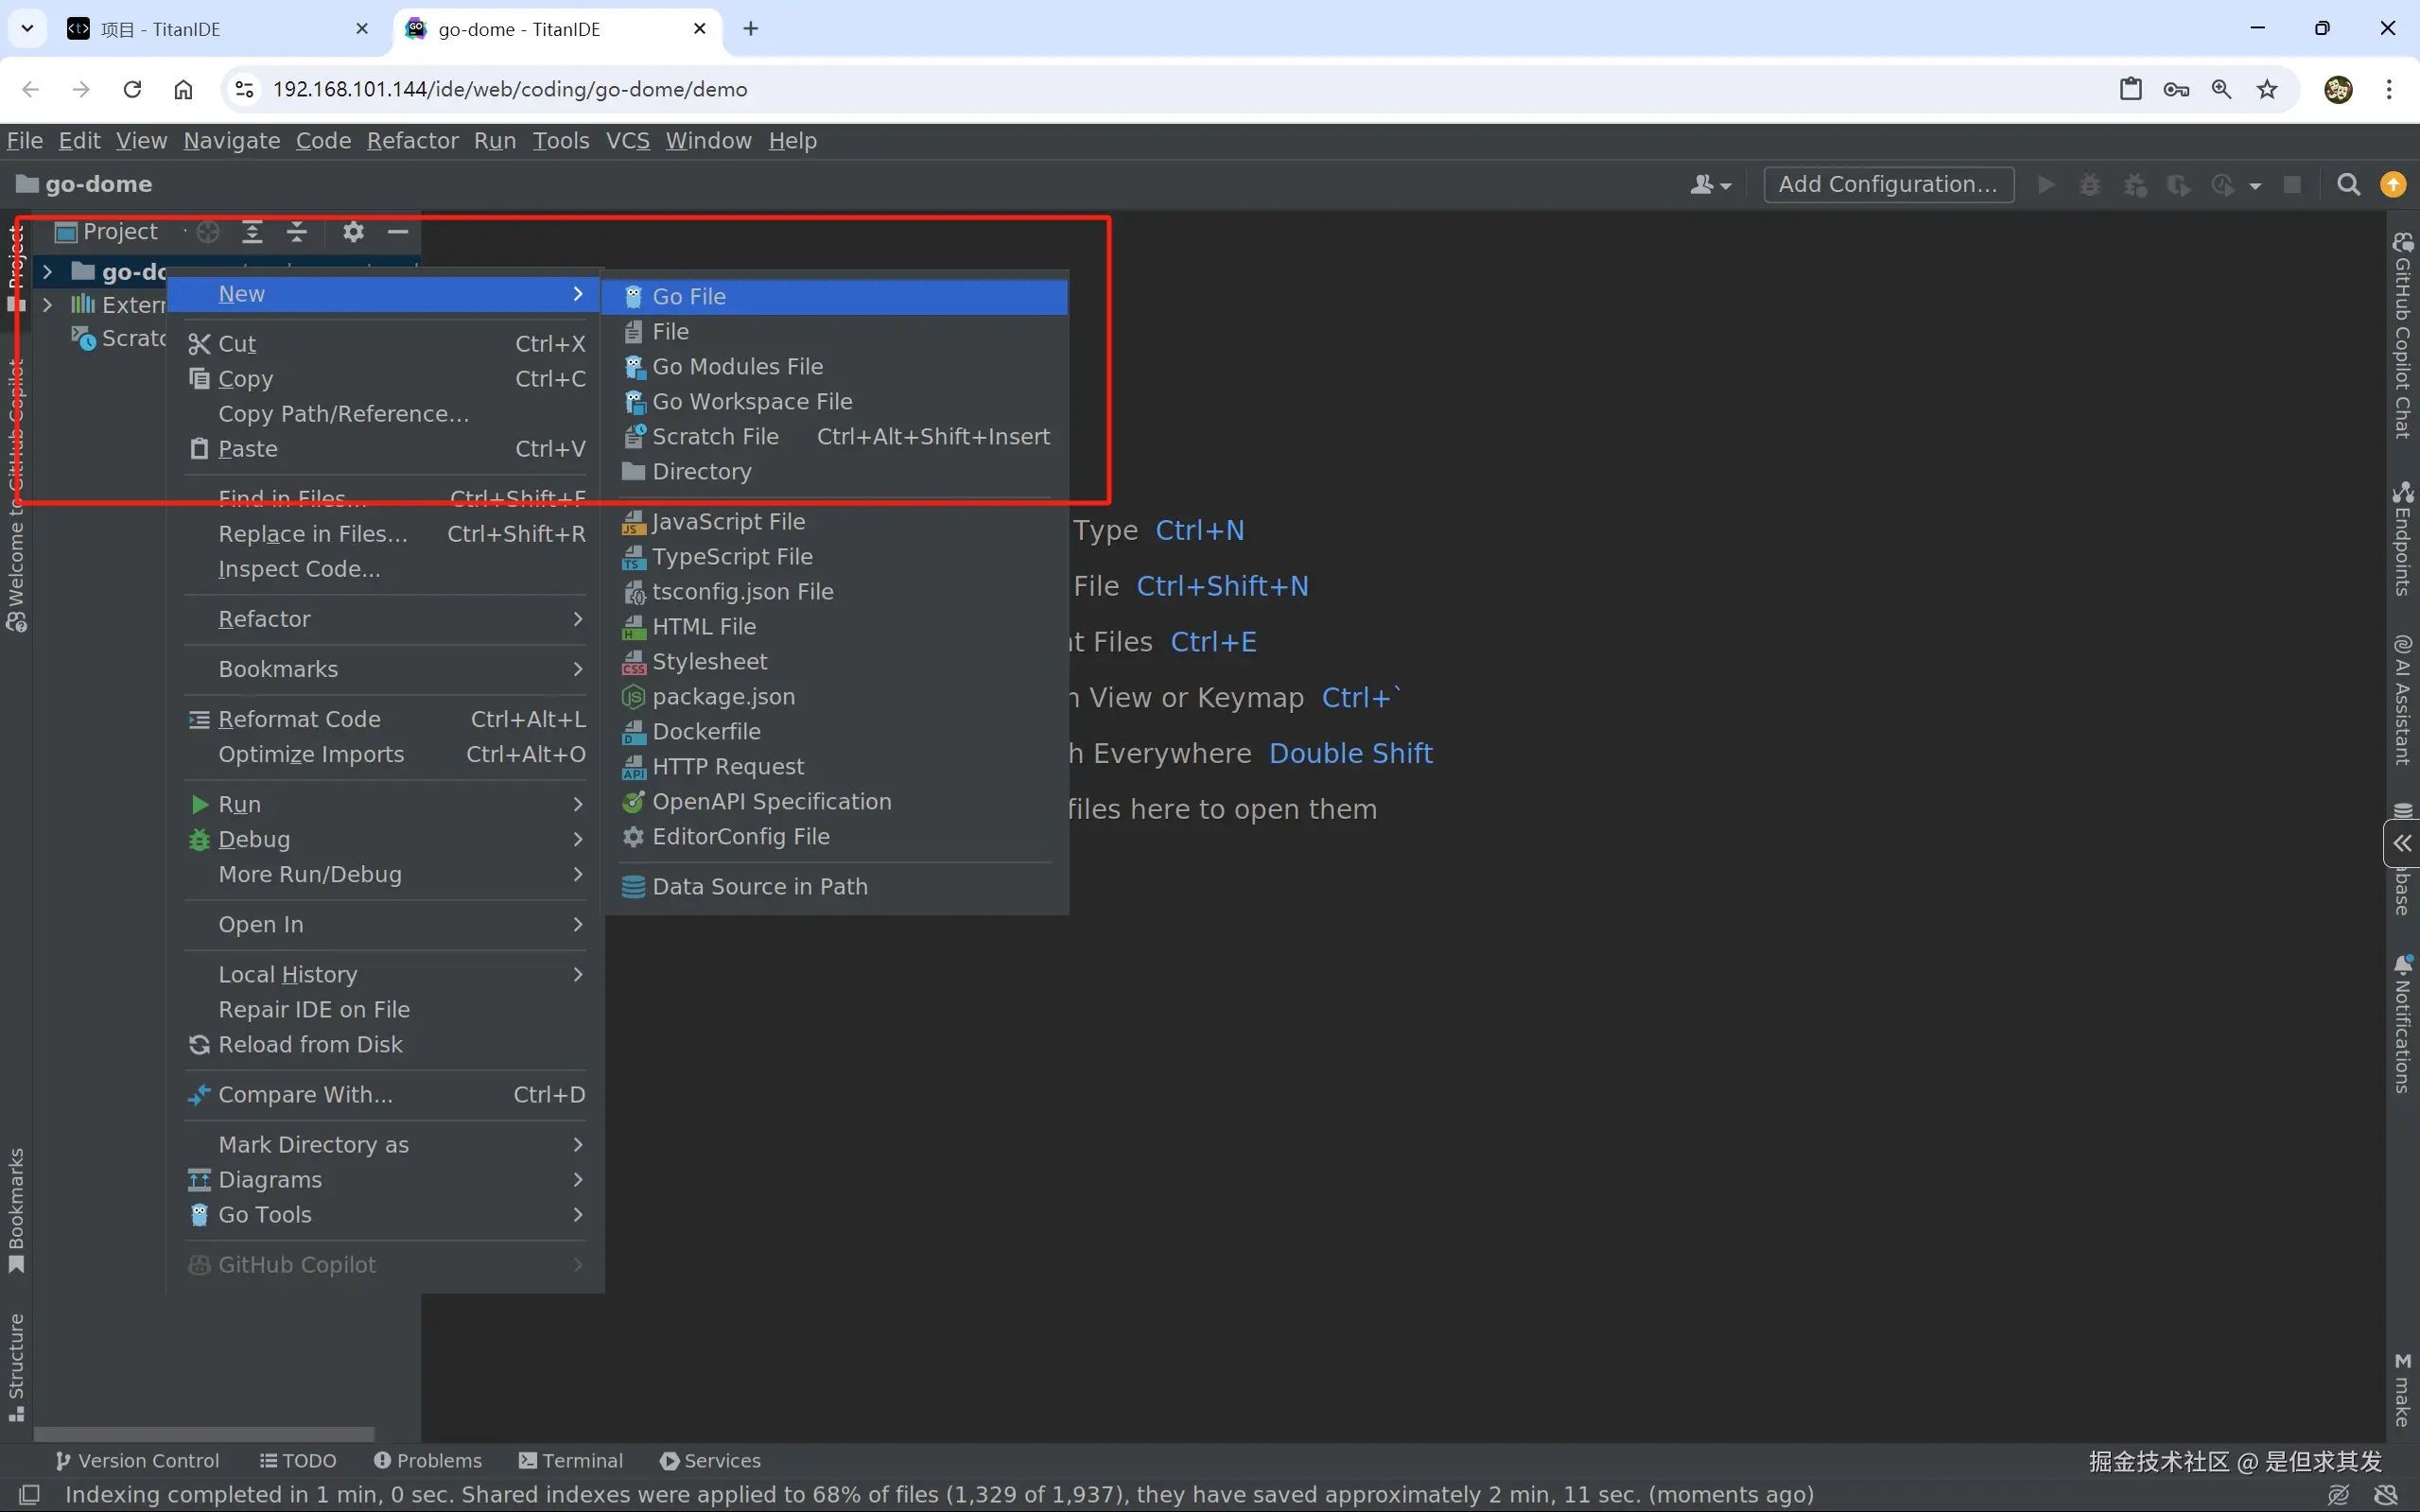Click the Search Everywhere magnifier icon
The image size is (2420, 1512).
[x=2348, y=185]
